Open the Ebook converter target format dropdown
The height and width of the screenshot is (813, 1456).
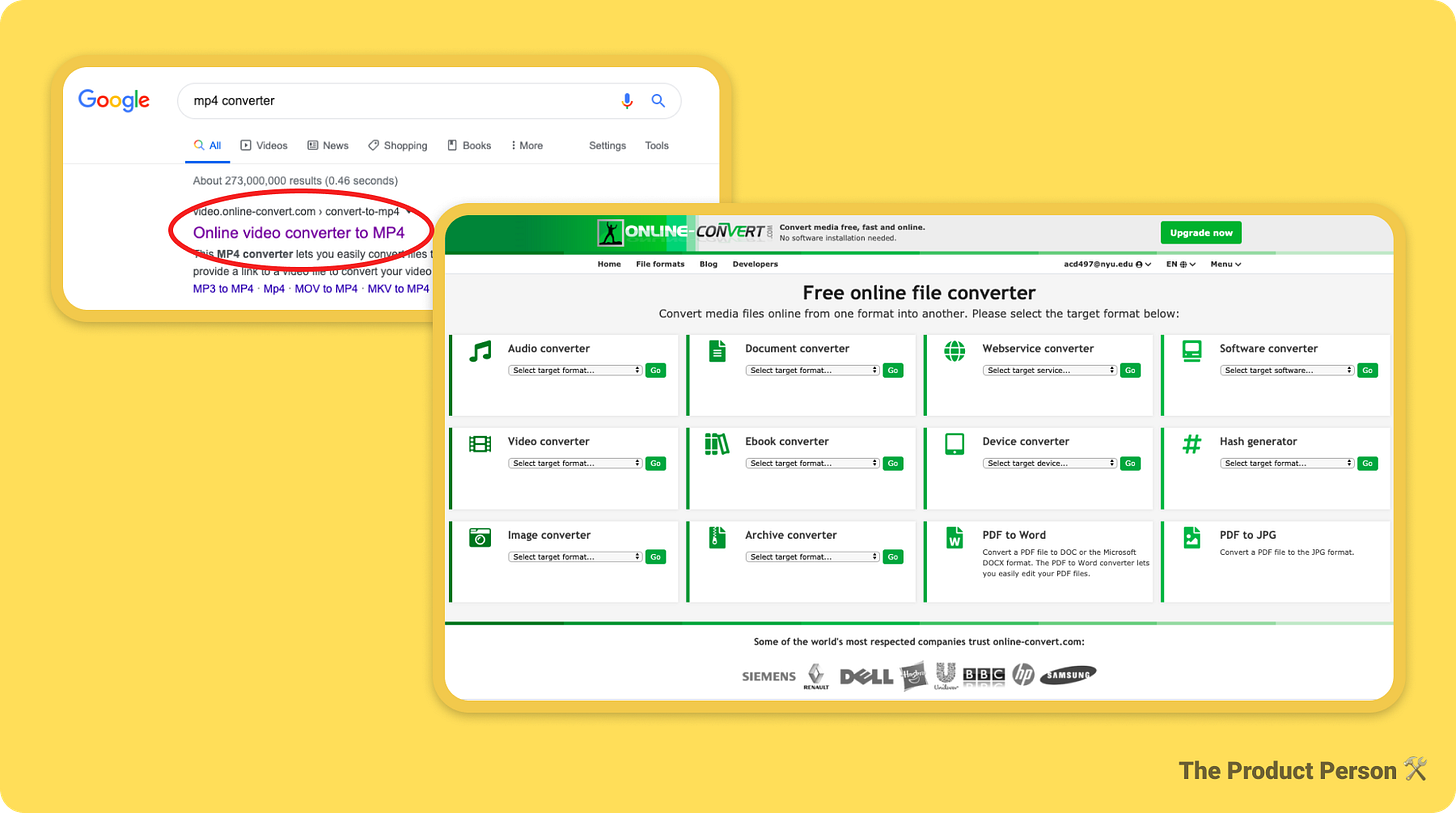click(x=812, y=463)
